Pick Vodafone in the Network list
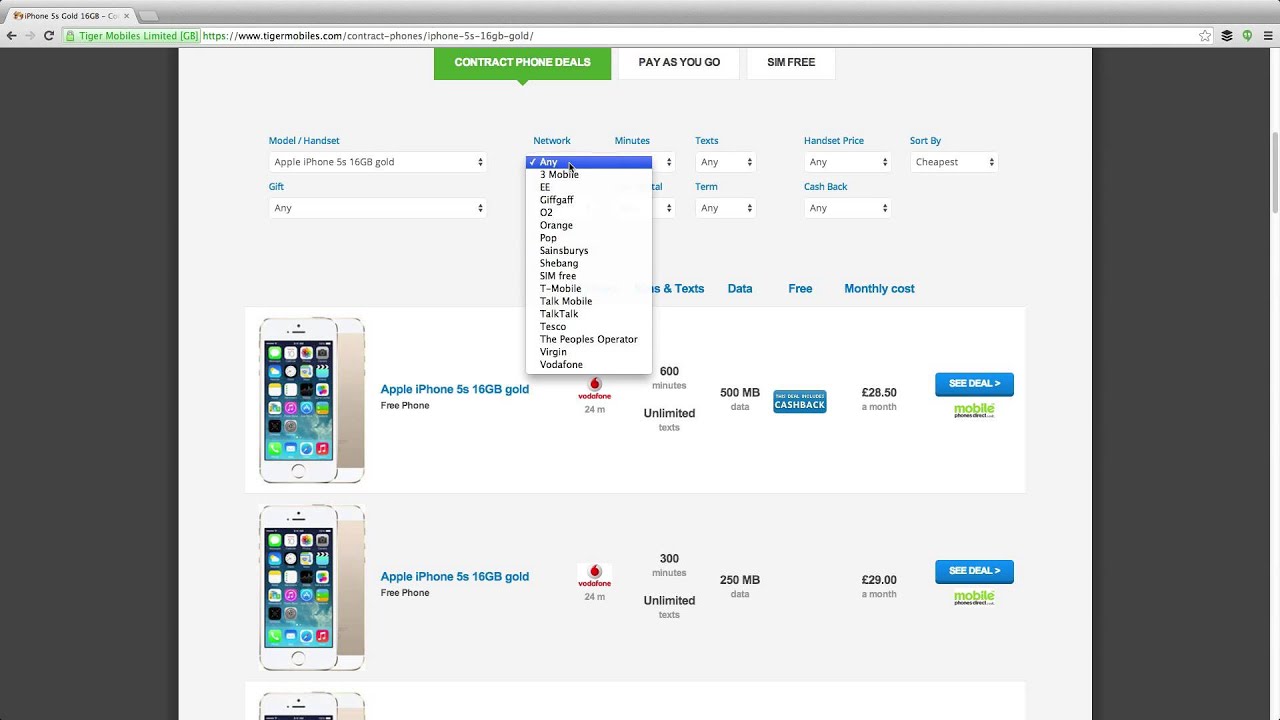The width and height of the screenshot is (1280, 720). [588, 365]
